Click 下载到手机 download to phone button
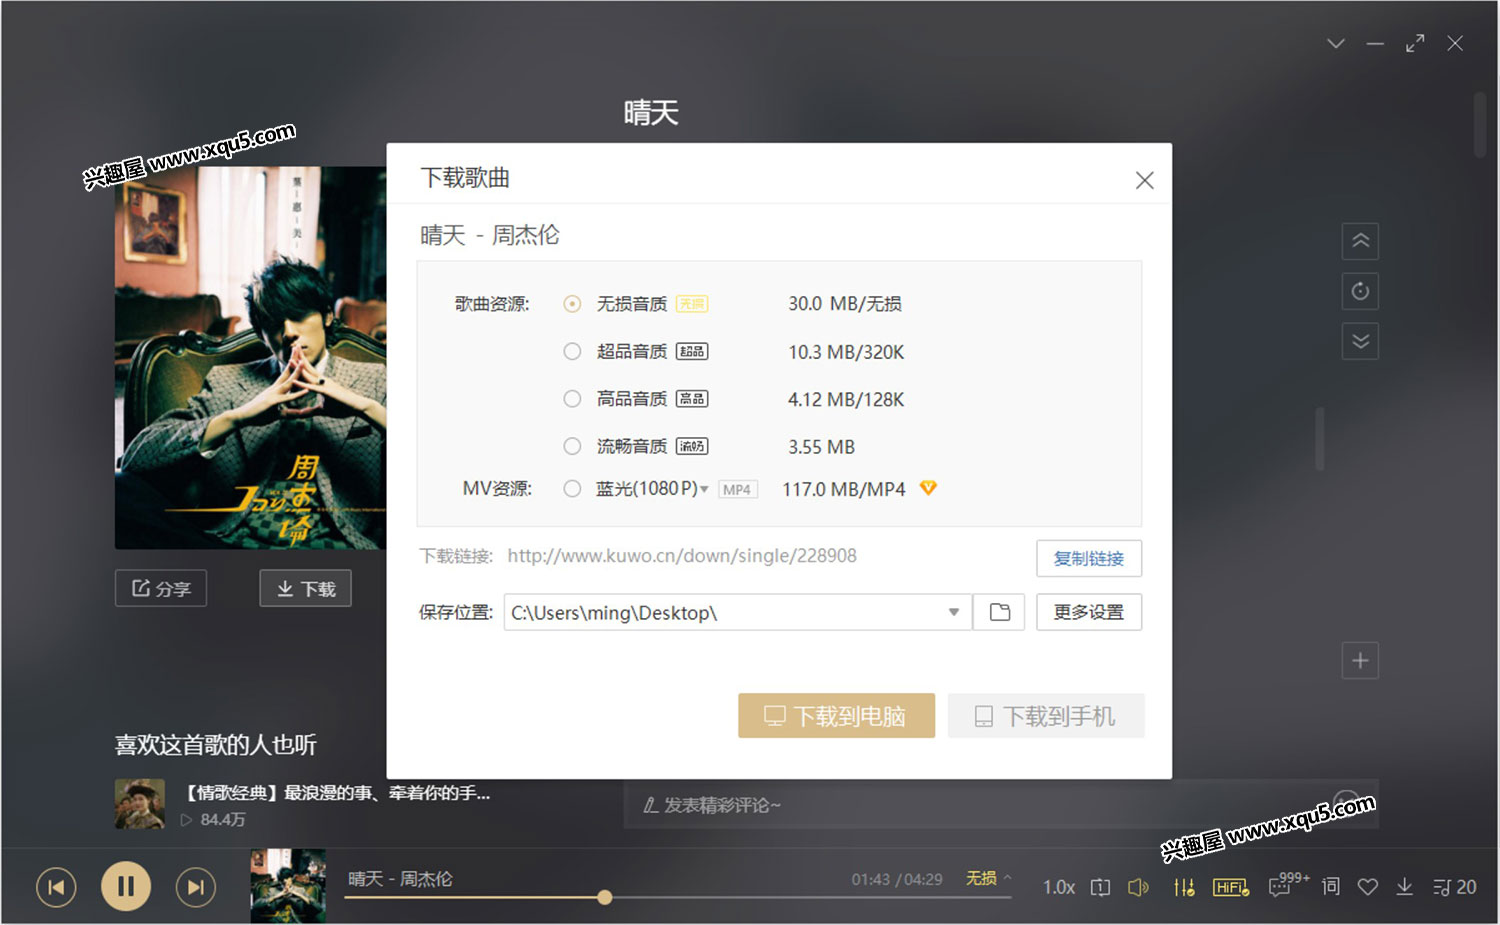Viewport: 1500px width, 925px height. pos(1046,716)
